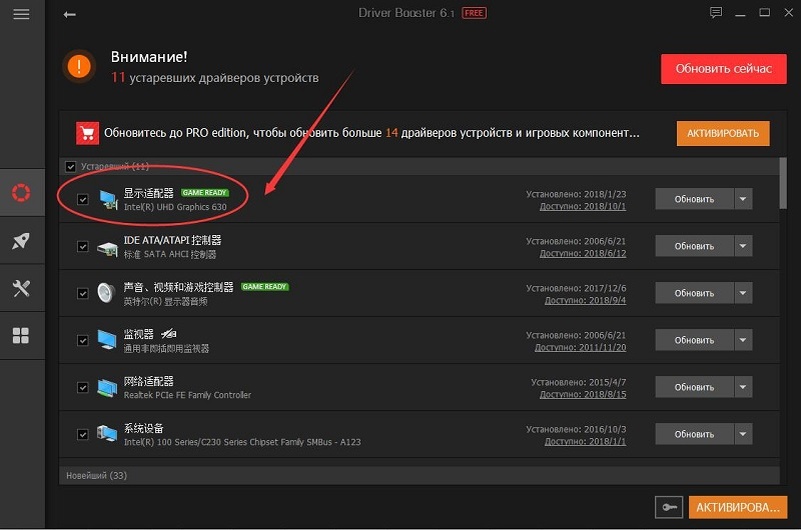Open link Доступно: 2011/11/20
Viewport: 801px width, 530px height.
[x=580, y=347]
